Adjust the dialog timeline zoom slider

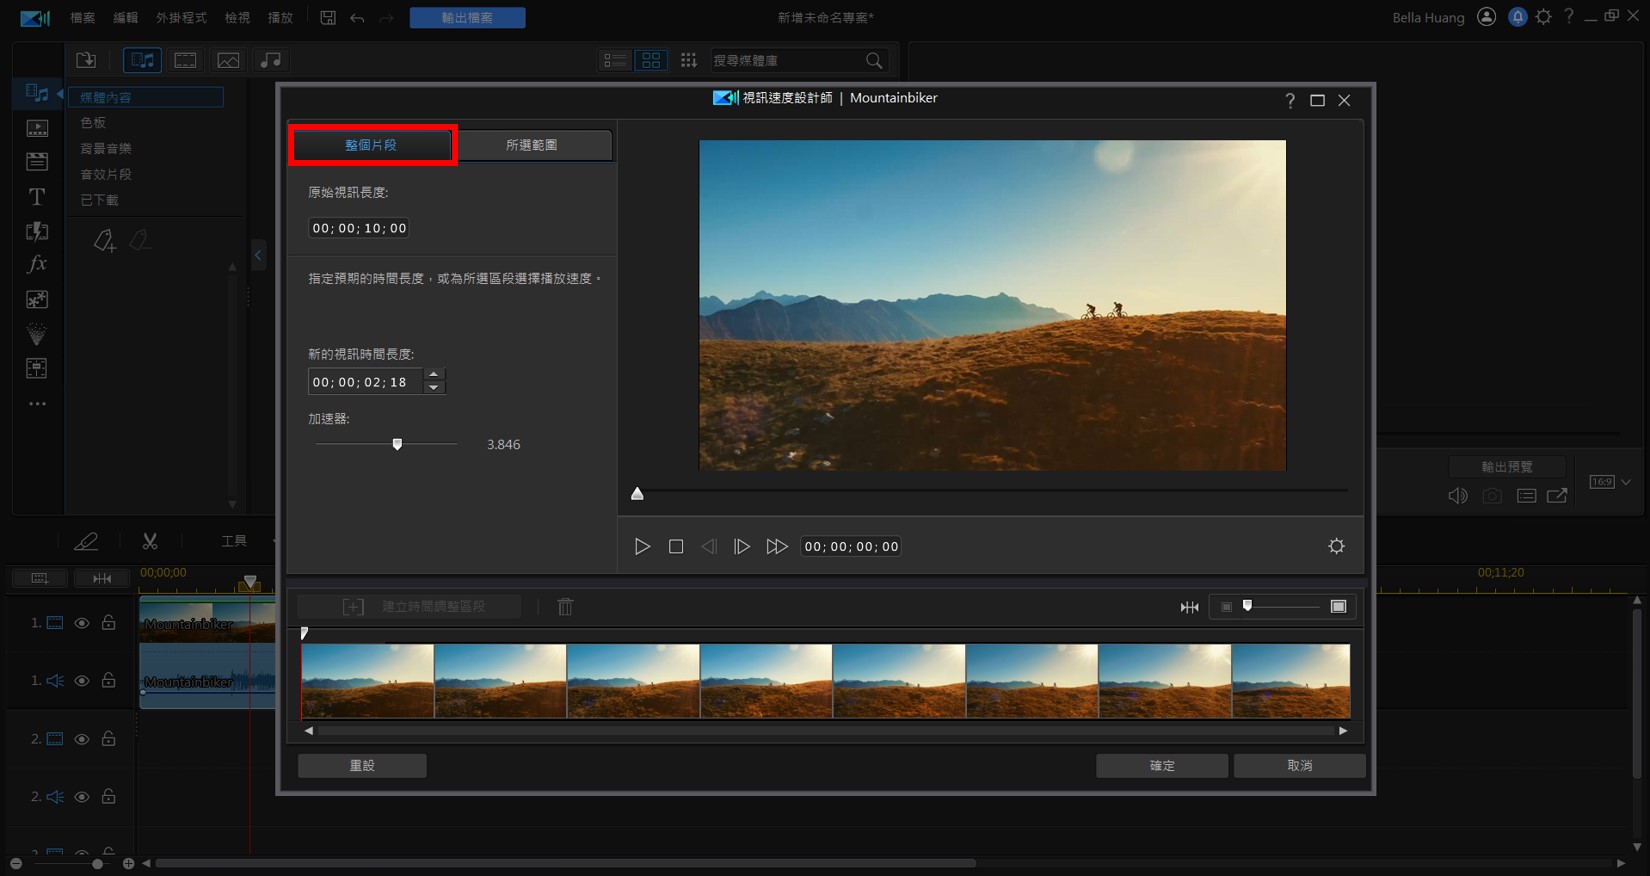pos(1247,606)
